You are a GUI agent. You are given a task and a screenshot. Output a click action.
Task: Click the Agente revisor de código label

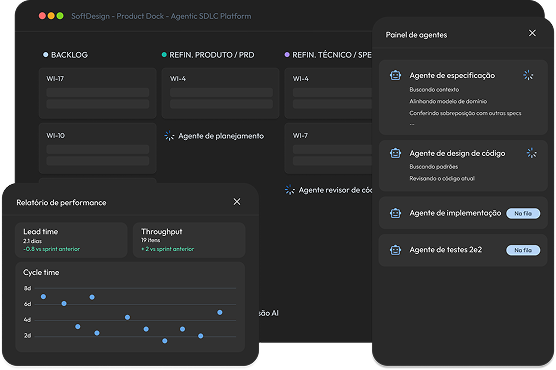pos(335,190)
